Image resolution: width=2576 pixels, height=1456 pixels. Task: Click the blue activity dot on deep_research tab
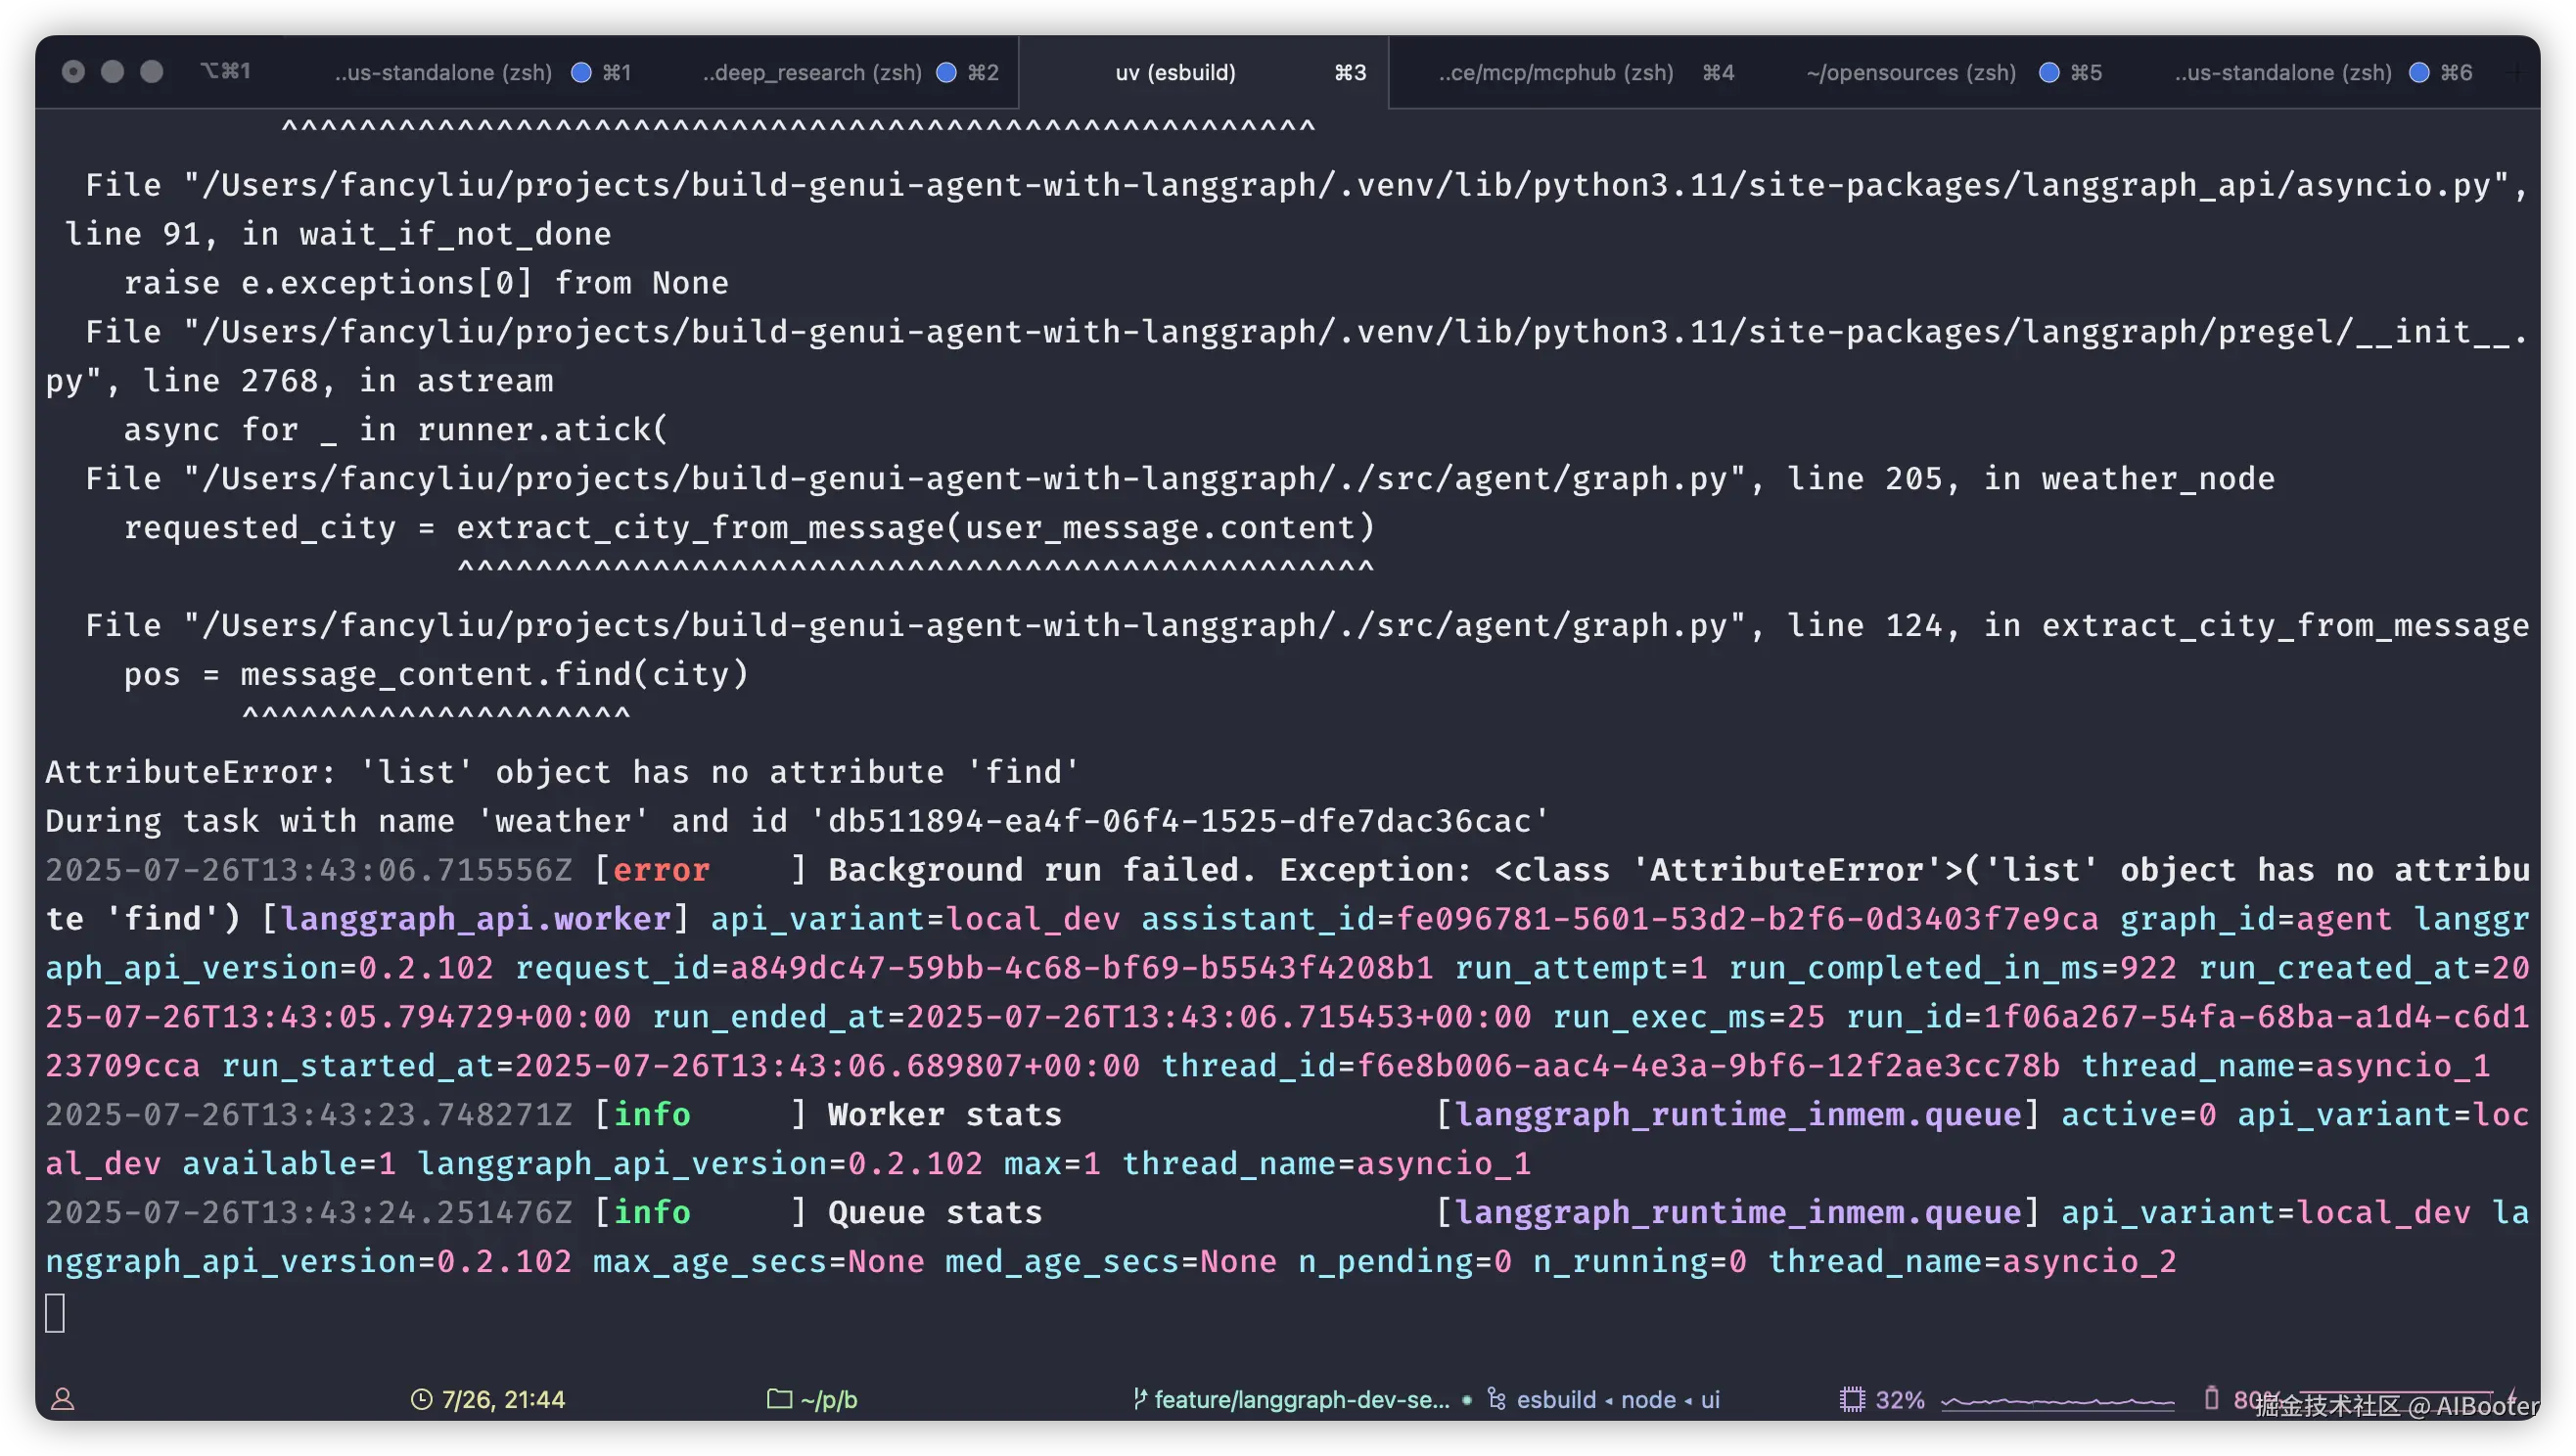pos(945,72)
